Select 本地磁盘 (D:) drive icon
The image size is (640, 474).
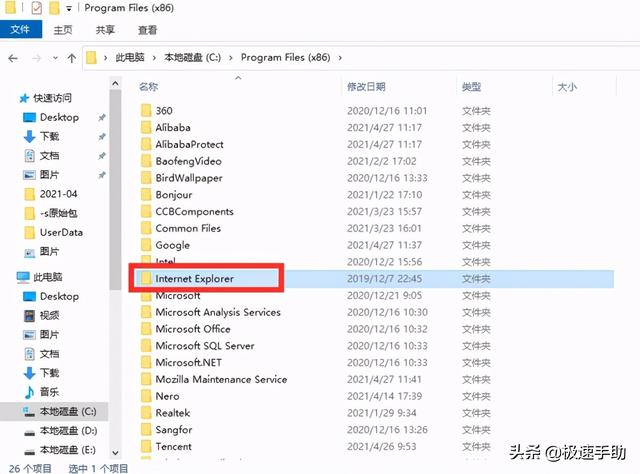click(29, 432)
